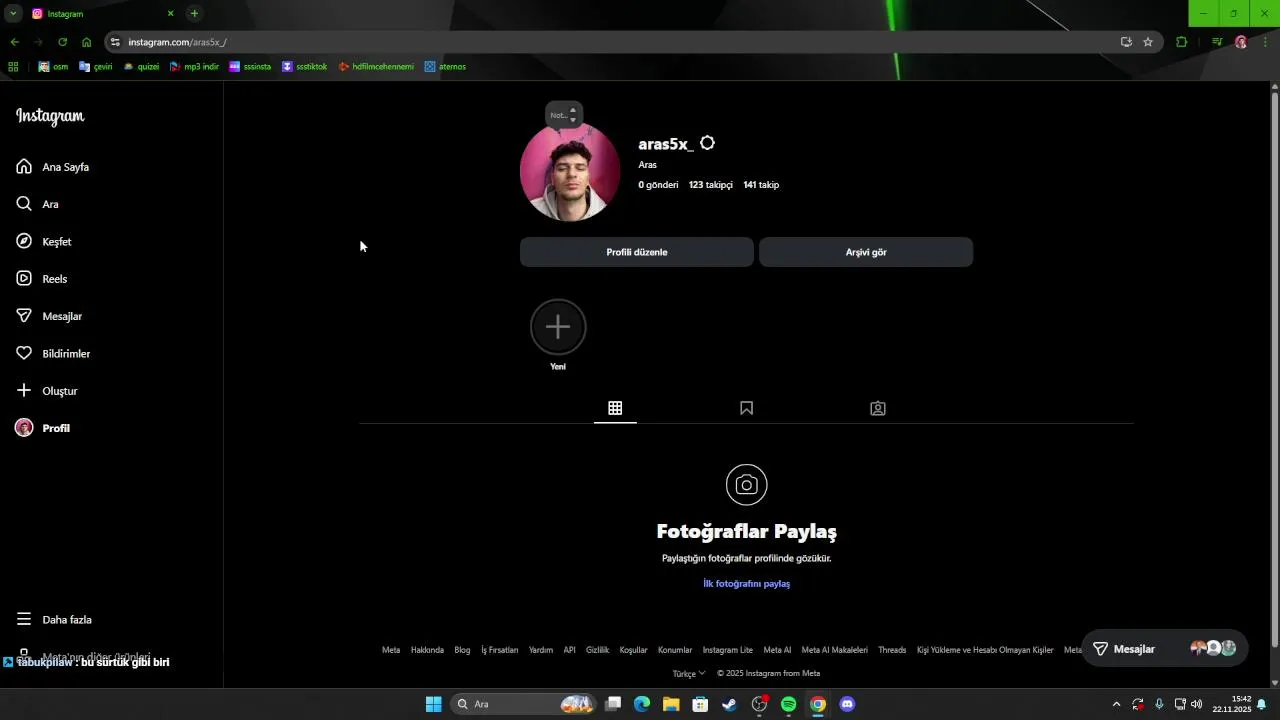The width and height of the screenshot is (1280, 720).
Task: Open profile settings gear next to aras5x_
Action: tap(707, 143)
